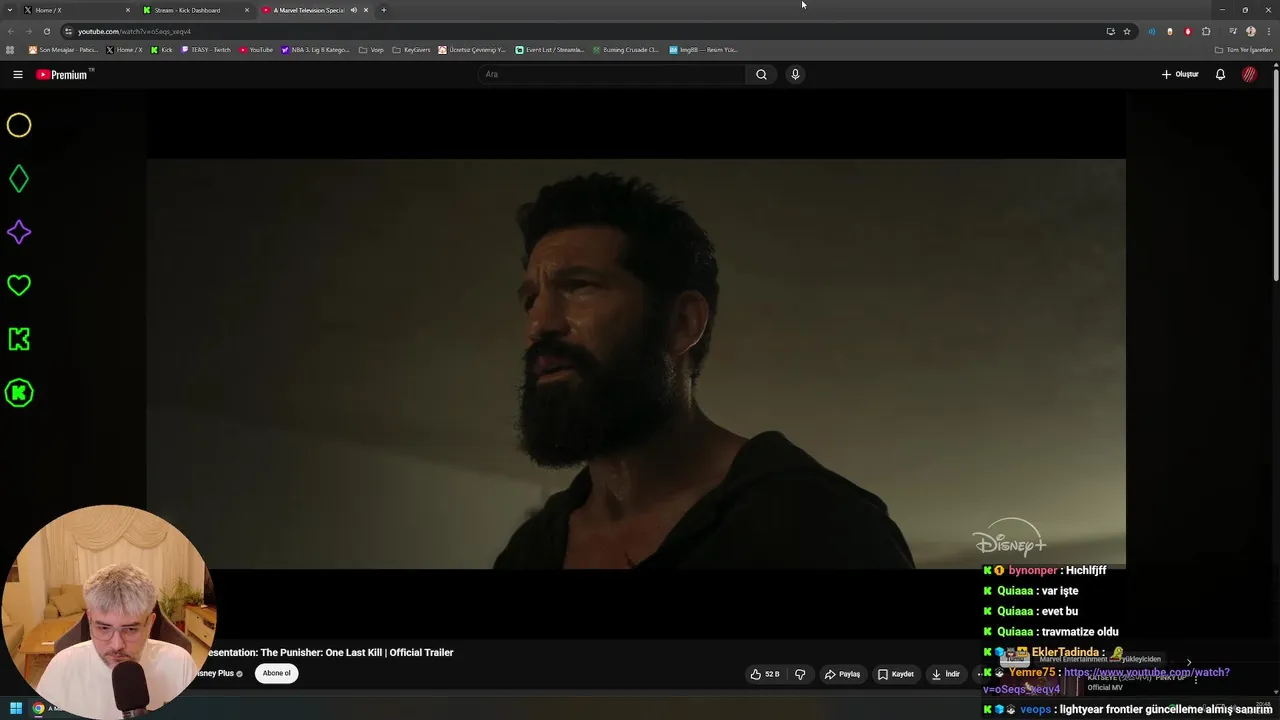Switch to the Home / X browser tab
Screen dimensions: 1280x720
[x=77, y=10]
